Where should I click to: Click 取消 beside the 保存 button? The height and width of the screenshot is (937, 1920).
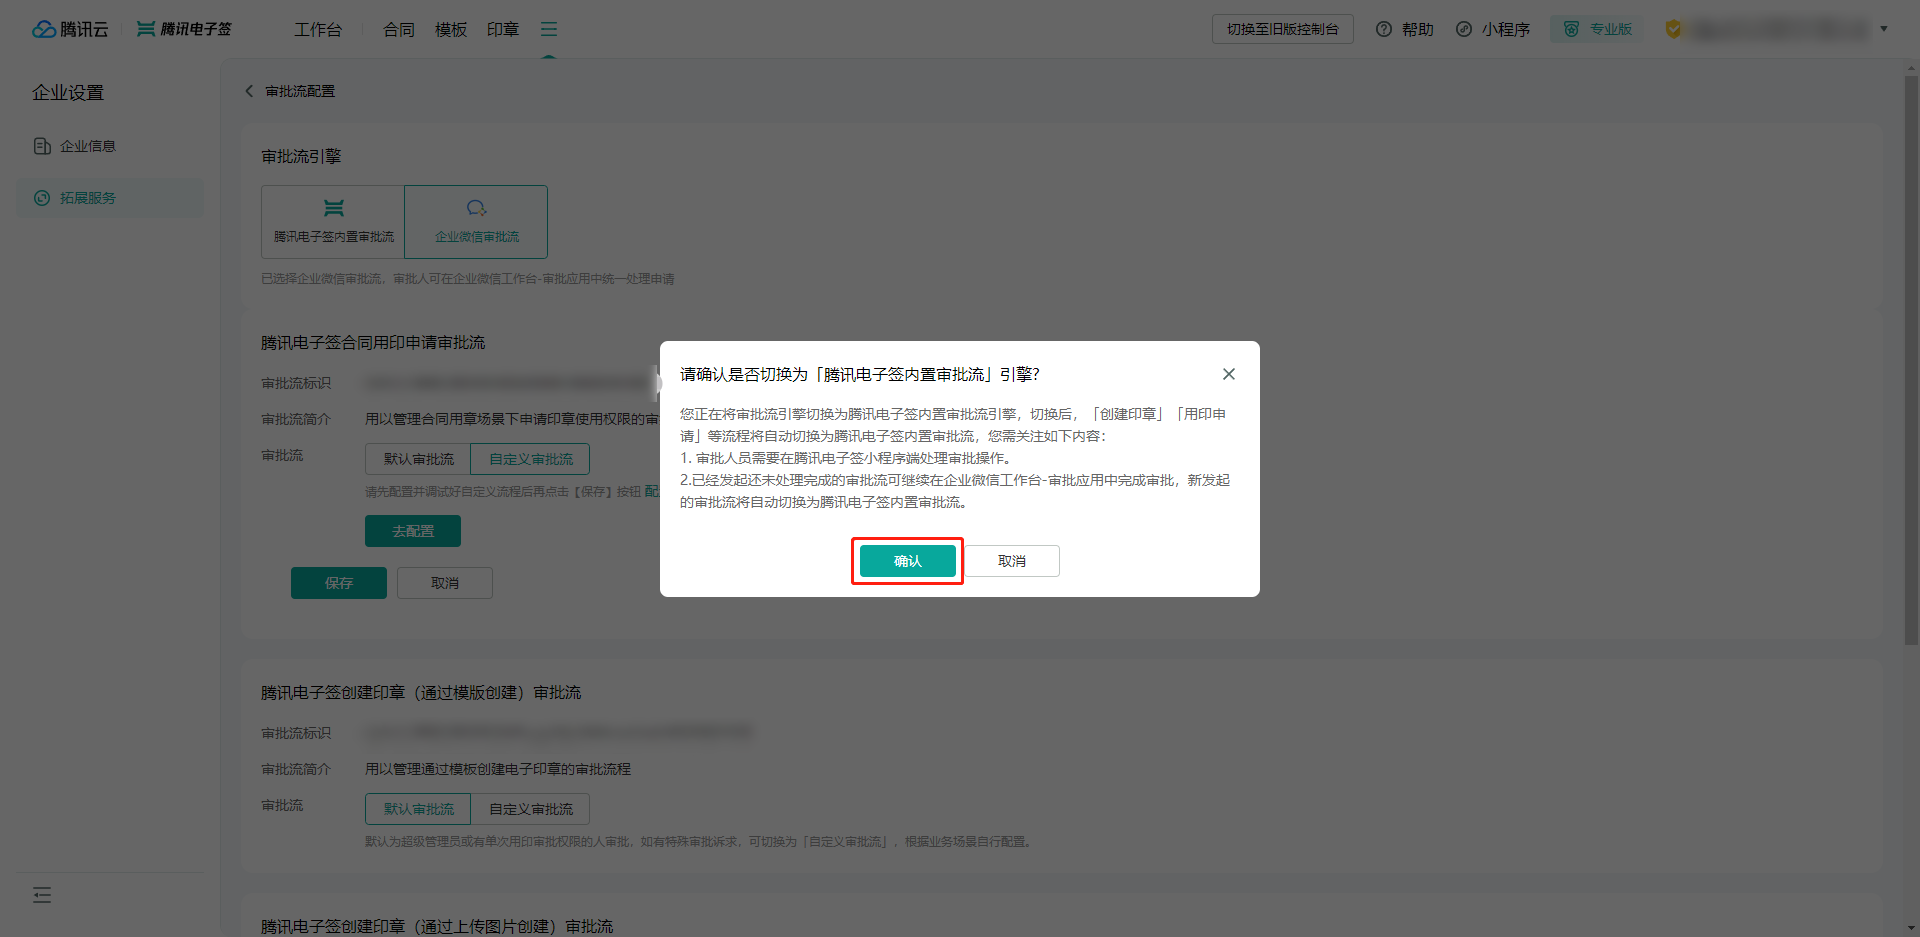coord(445,583)
